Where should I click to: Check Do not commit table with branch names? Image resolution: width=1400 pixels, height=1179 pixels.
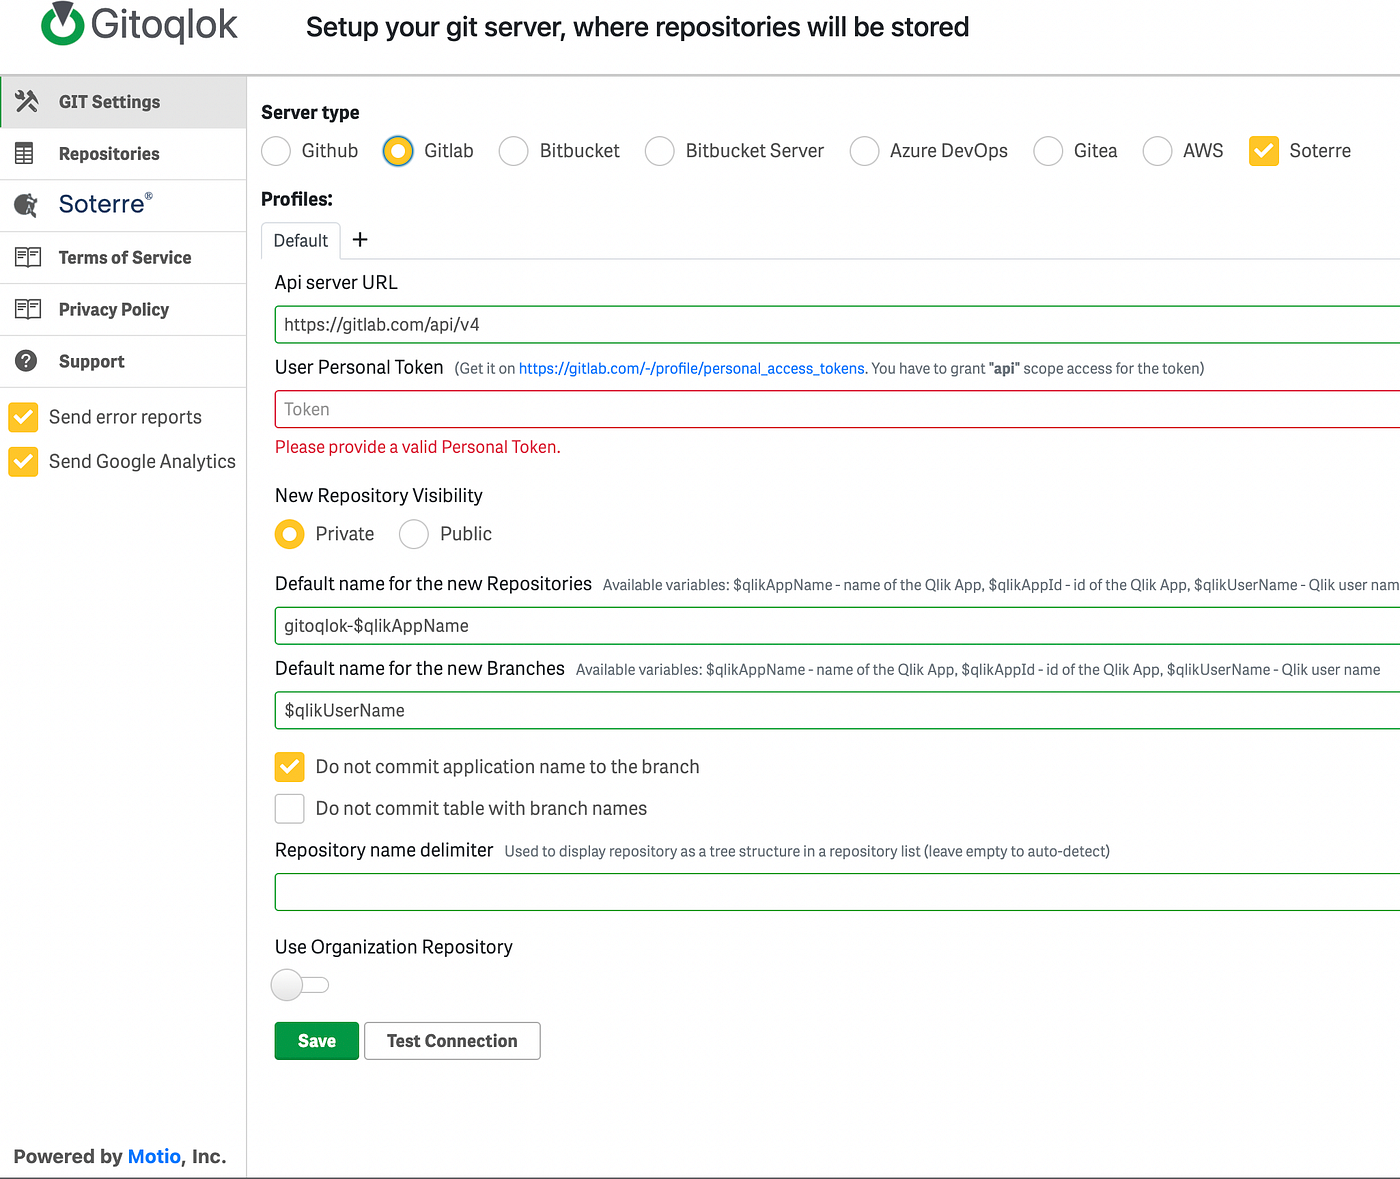290,808
